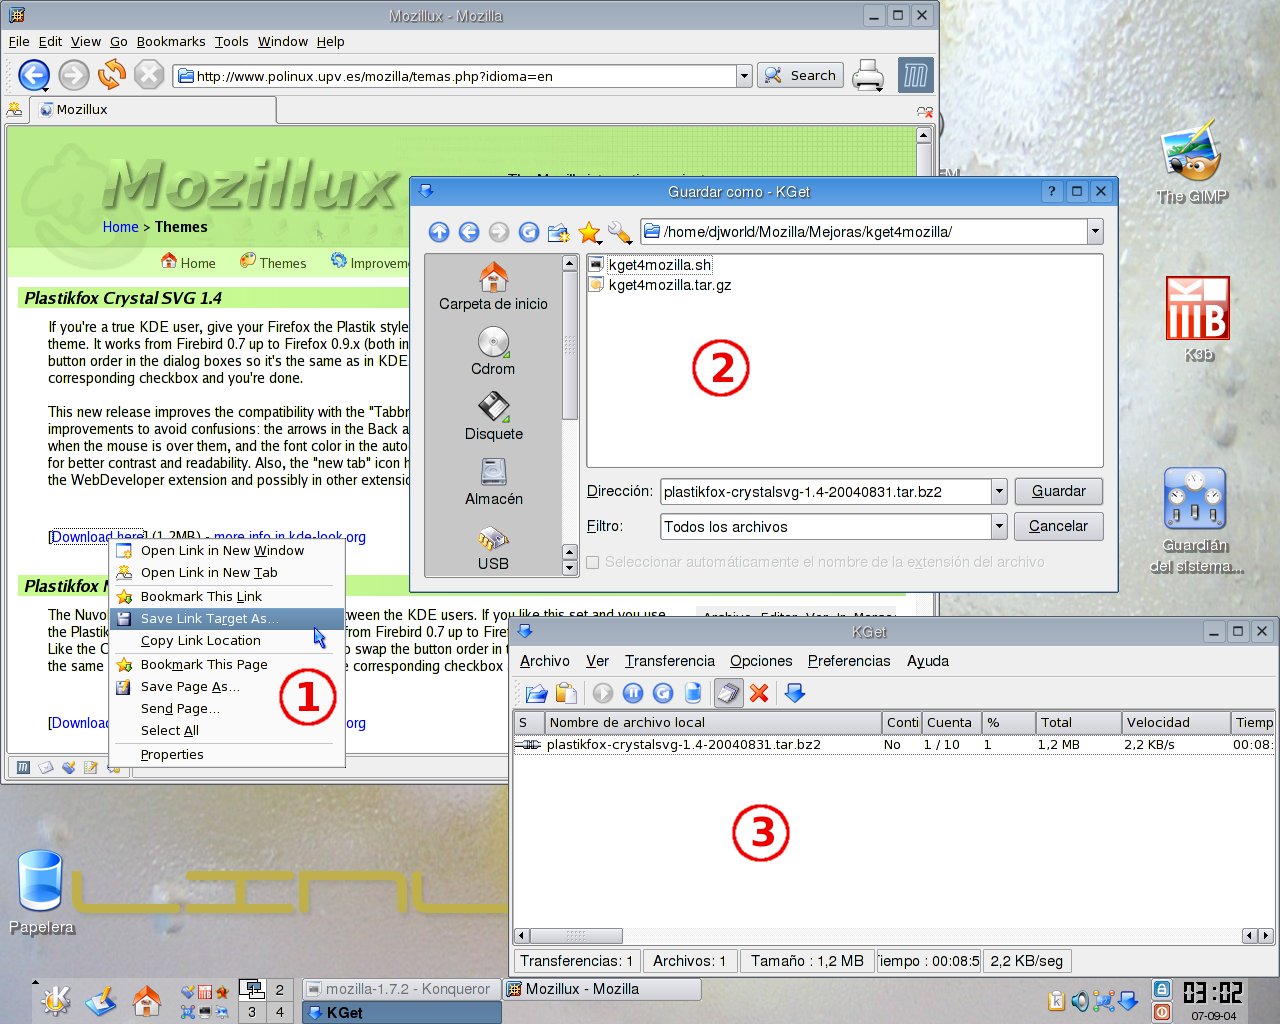Select Carpeta de inicio in places panel

pyautogui.click(x=493, y=287)
